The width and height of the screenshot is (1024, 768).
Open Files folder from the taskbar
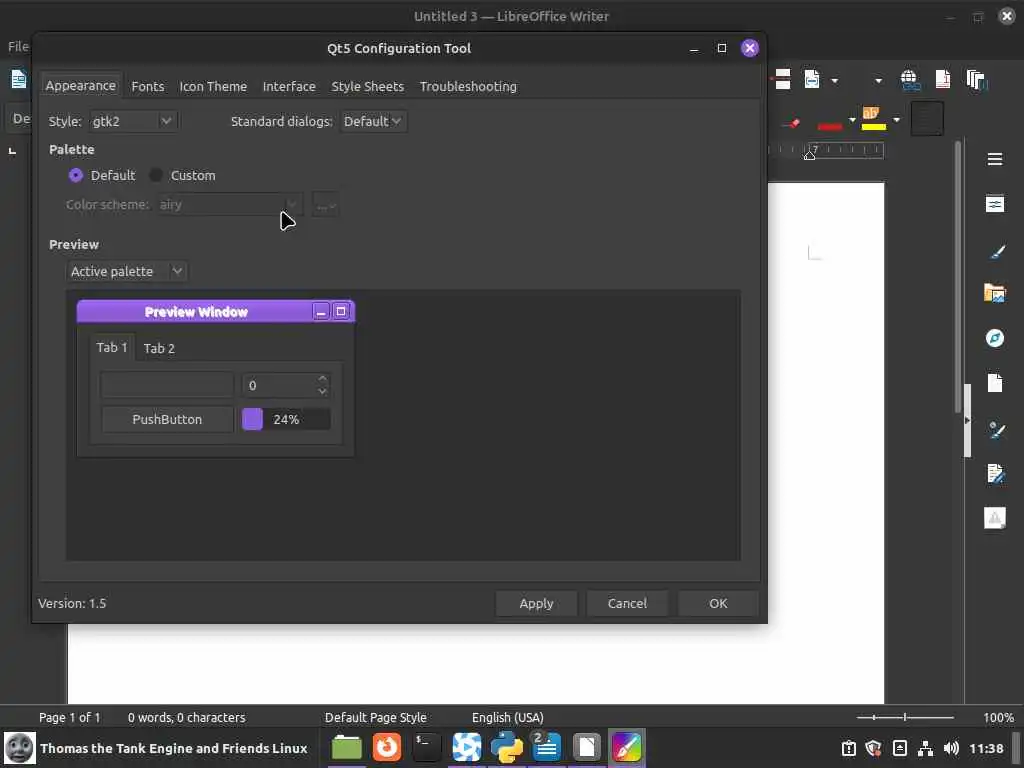pyautogui.click(x=347, y=748)
